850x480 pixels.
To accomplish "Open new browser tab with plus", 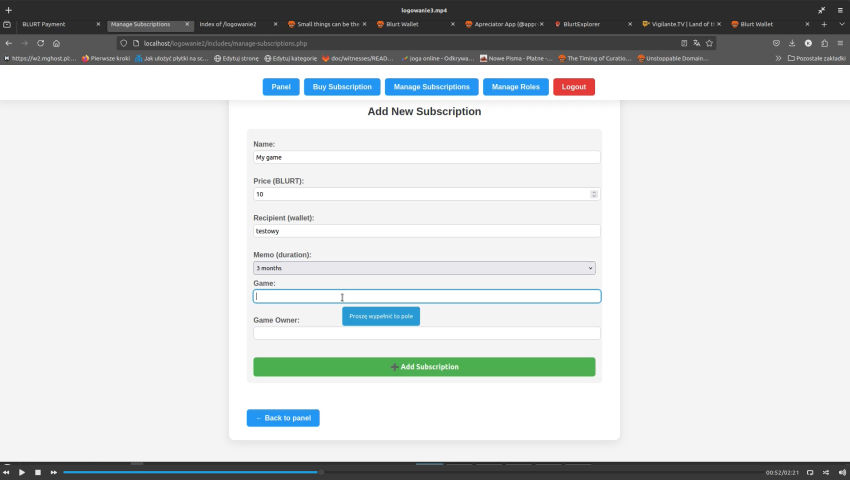I will point(824,24).
